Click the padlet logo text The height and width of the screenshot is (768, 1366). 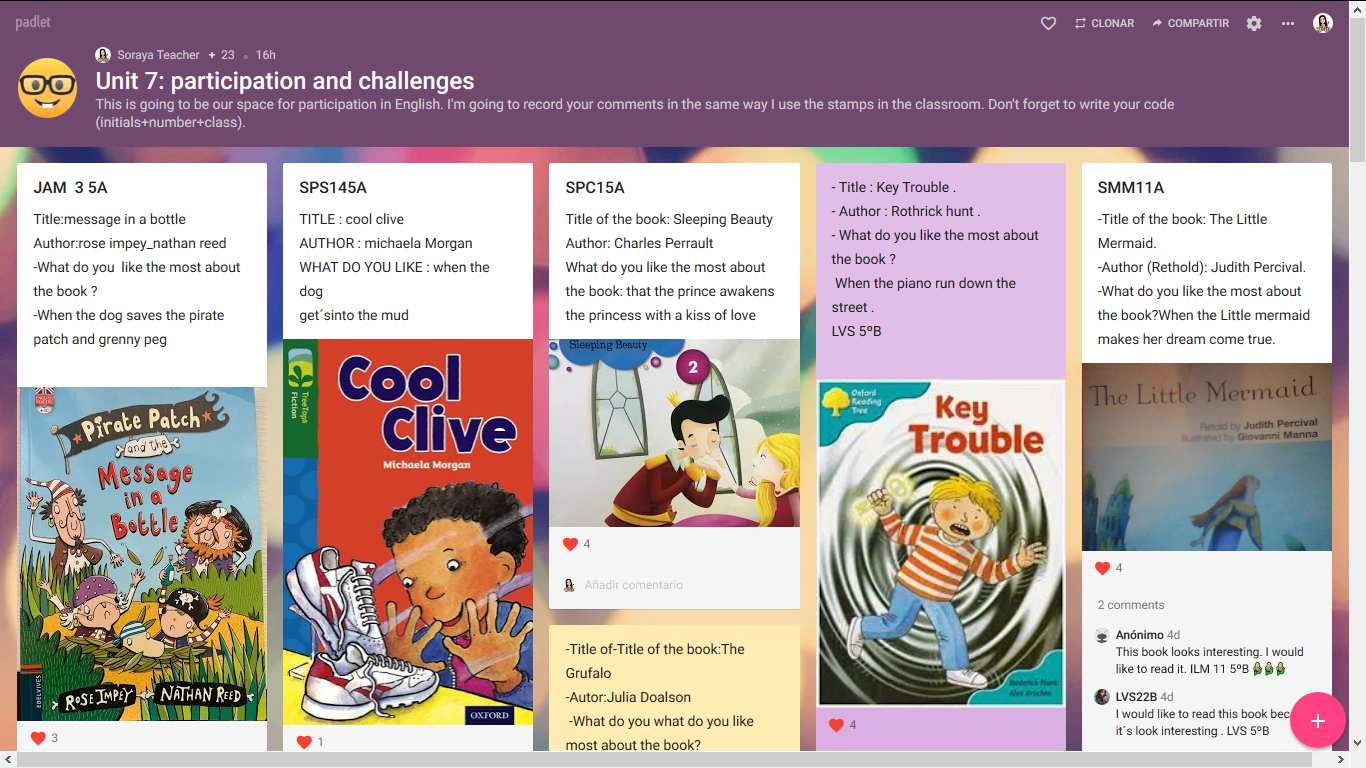[33, 22]
